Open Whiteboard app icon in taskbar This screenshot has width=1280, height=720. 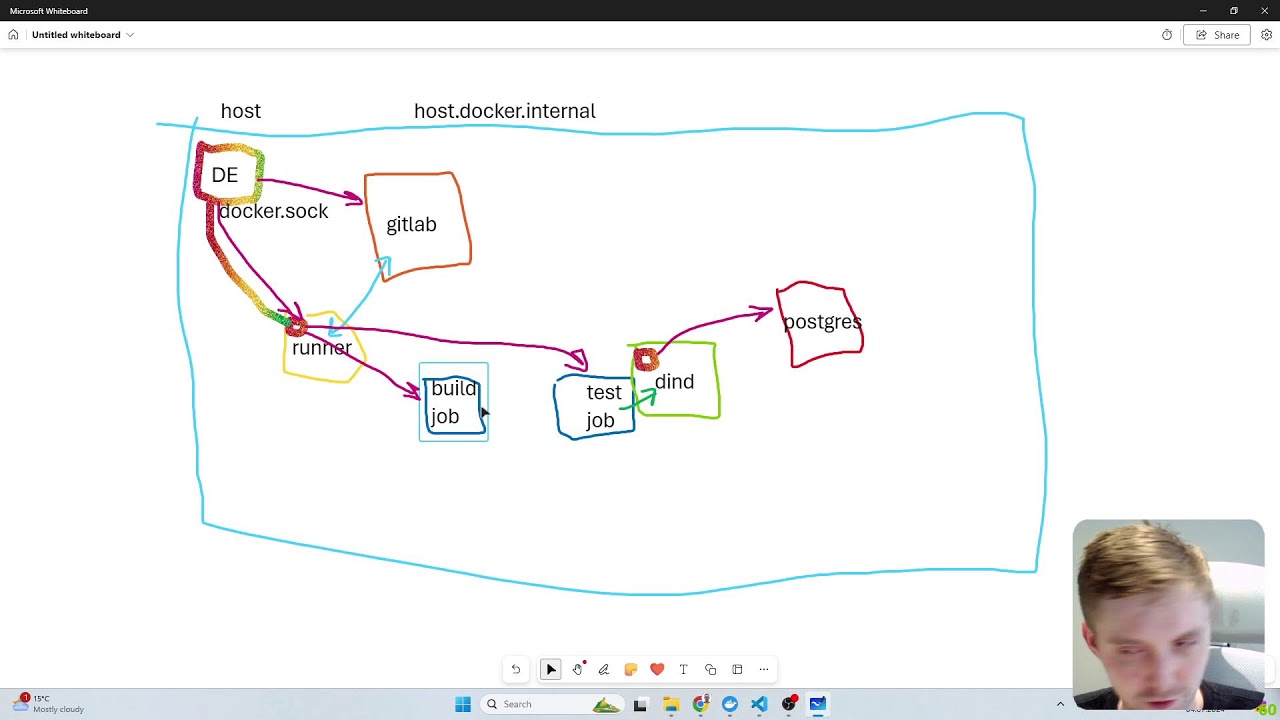tap(818, 704)
